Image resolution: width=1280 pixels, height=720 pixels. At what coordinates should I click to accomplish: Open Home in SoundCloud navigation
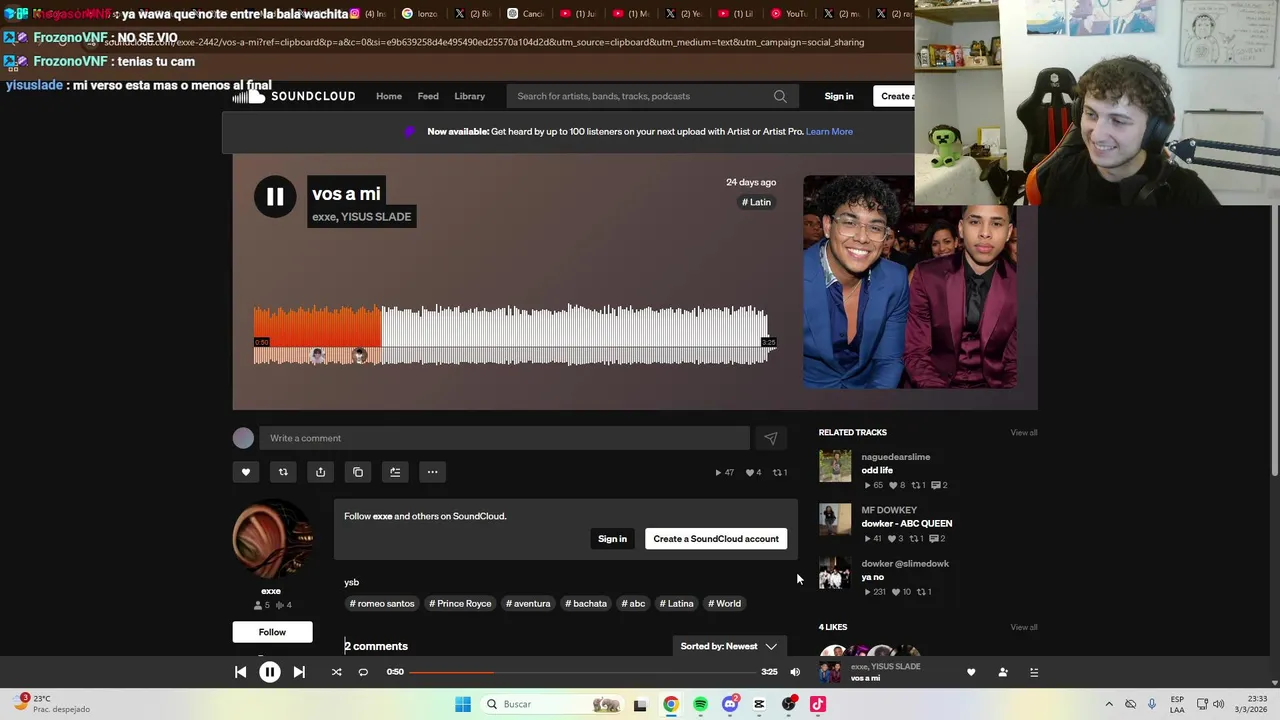[x=389, y=96]
